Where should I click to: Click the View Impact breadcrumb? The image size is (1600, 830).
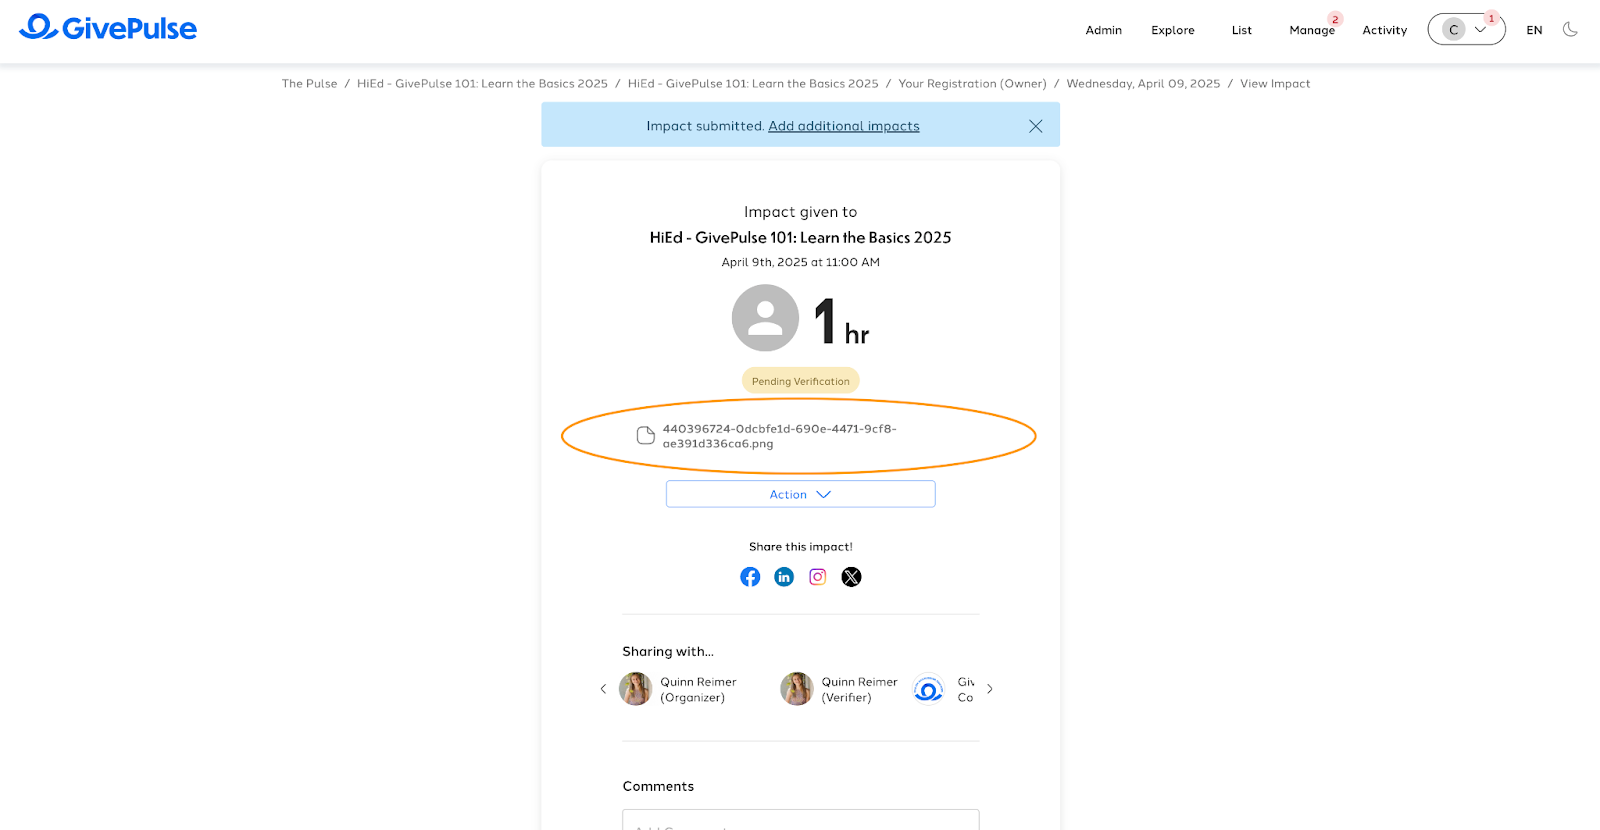(x=1275, y=84)
